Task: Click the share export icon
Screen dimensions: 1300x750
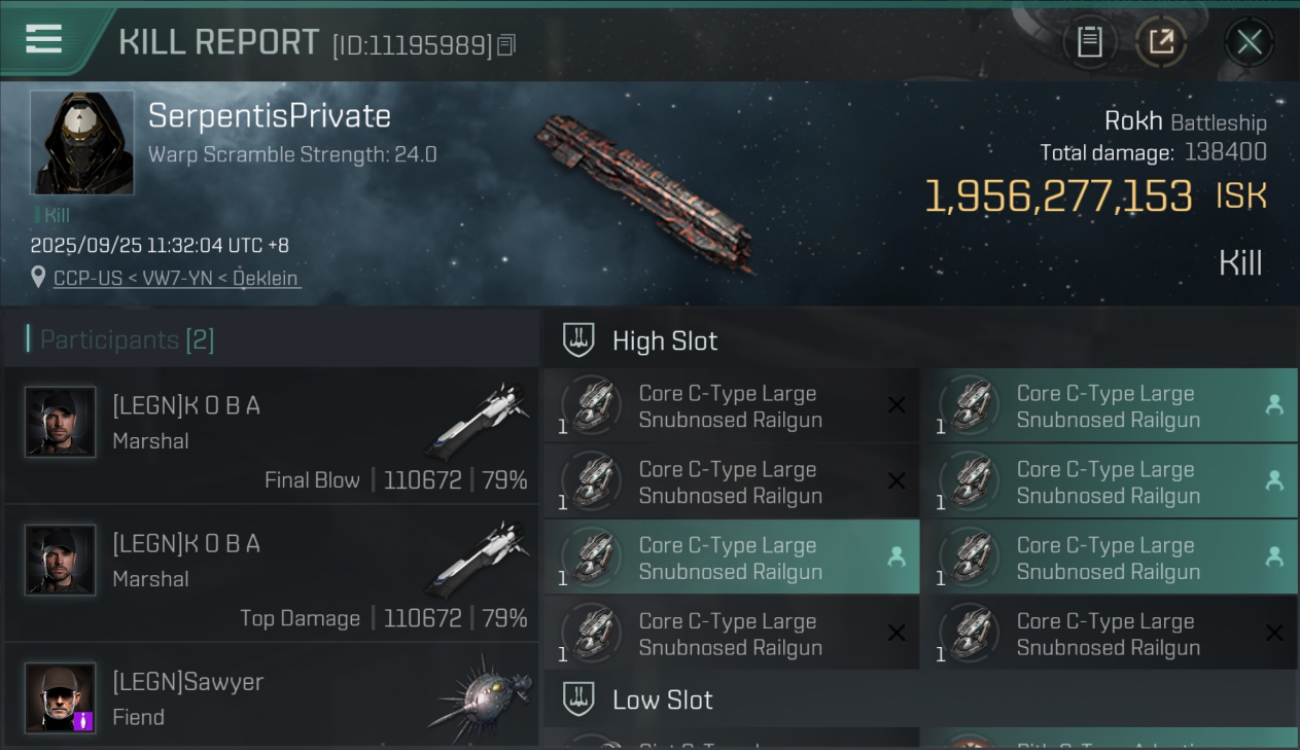Action: click(1161, 42)
